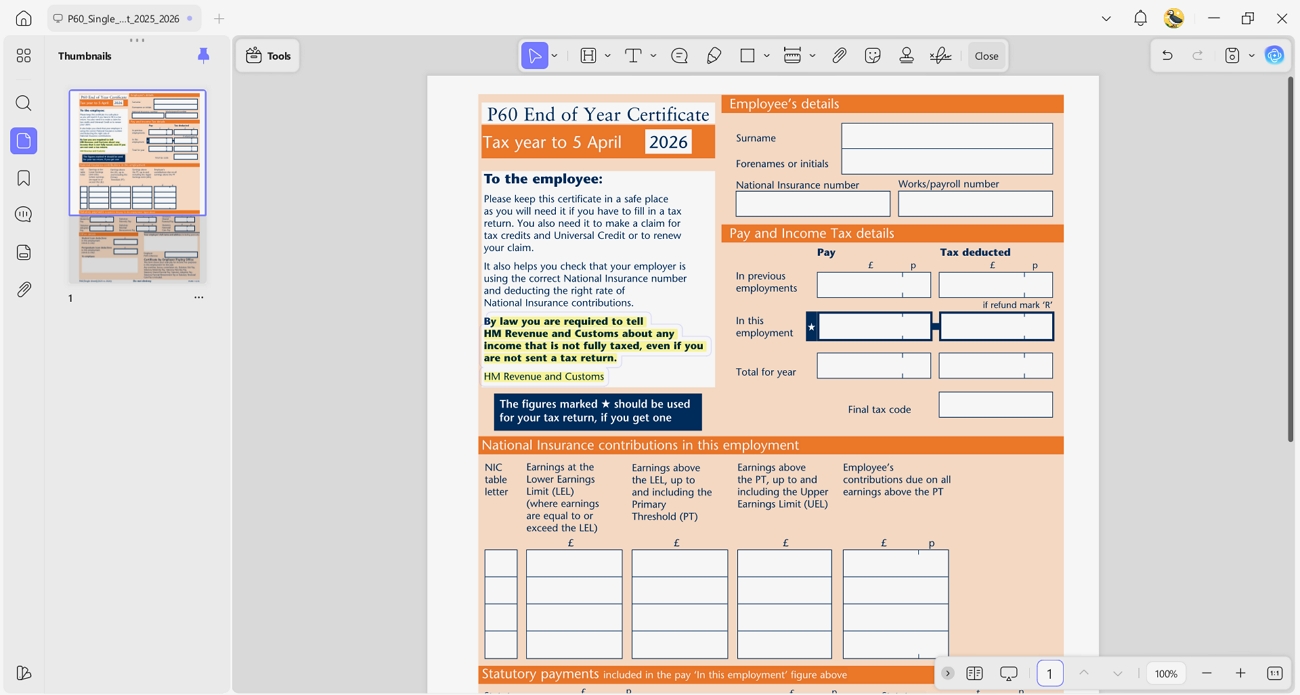Click the highlighted 'HM Revenue and Customs' text
This screenshot has height=695, width=1300.
point(544,376)
